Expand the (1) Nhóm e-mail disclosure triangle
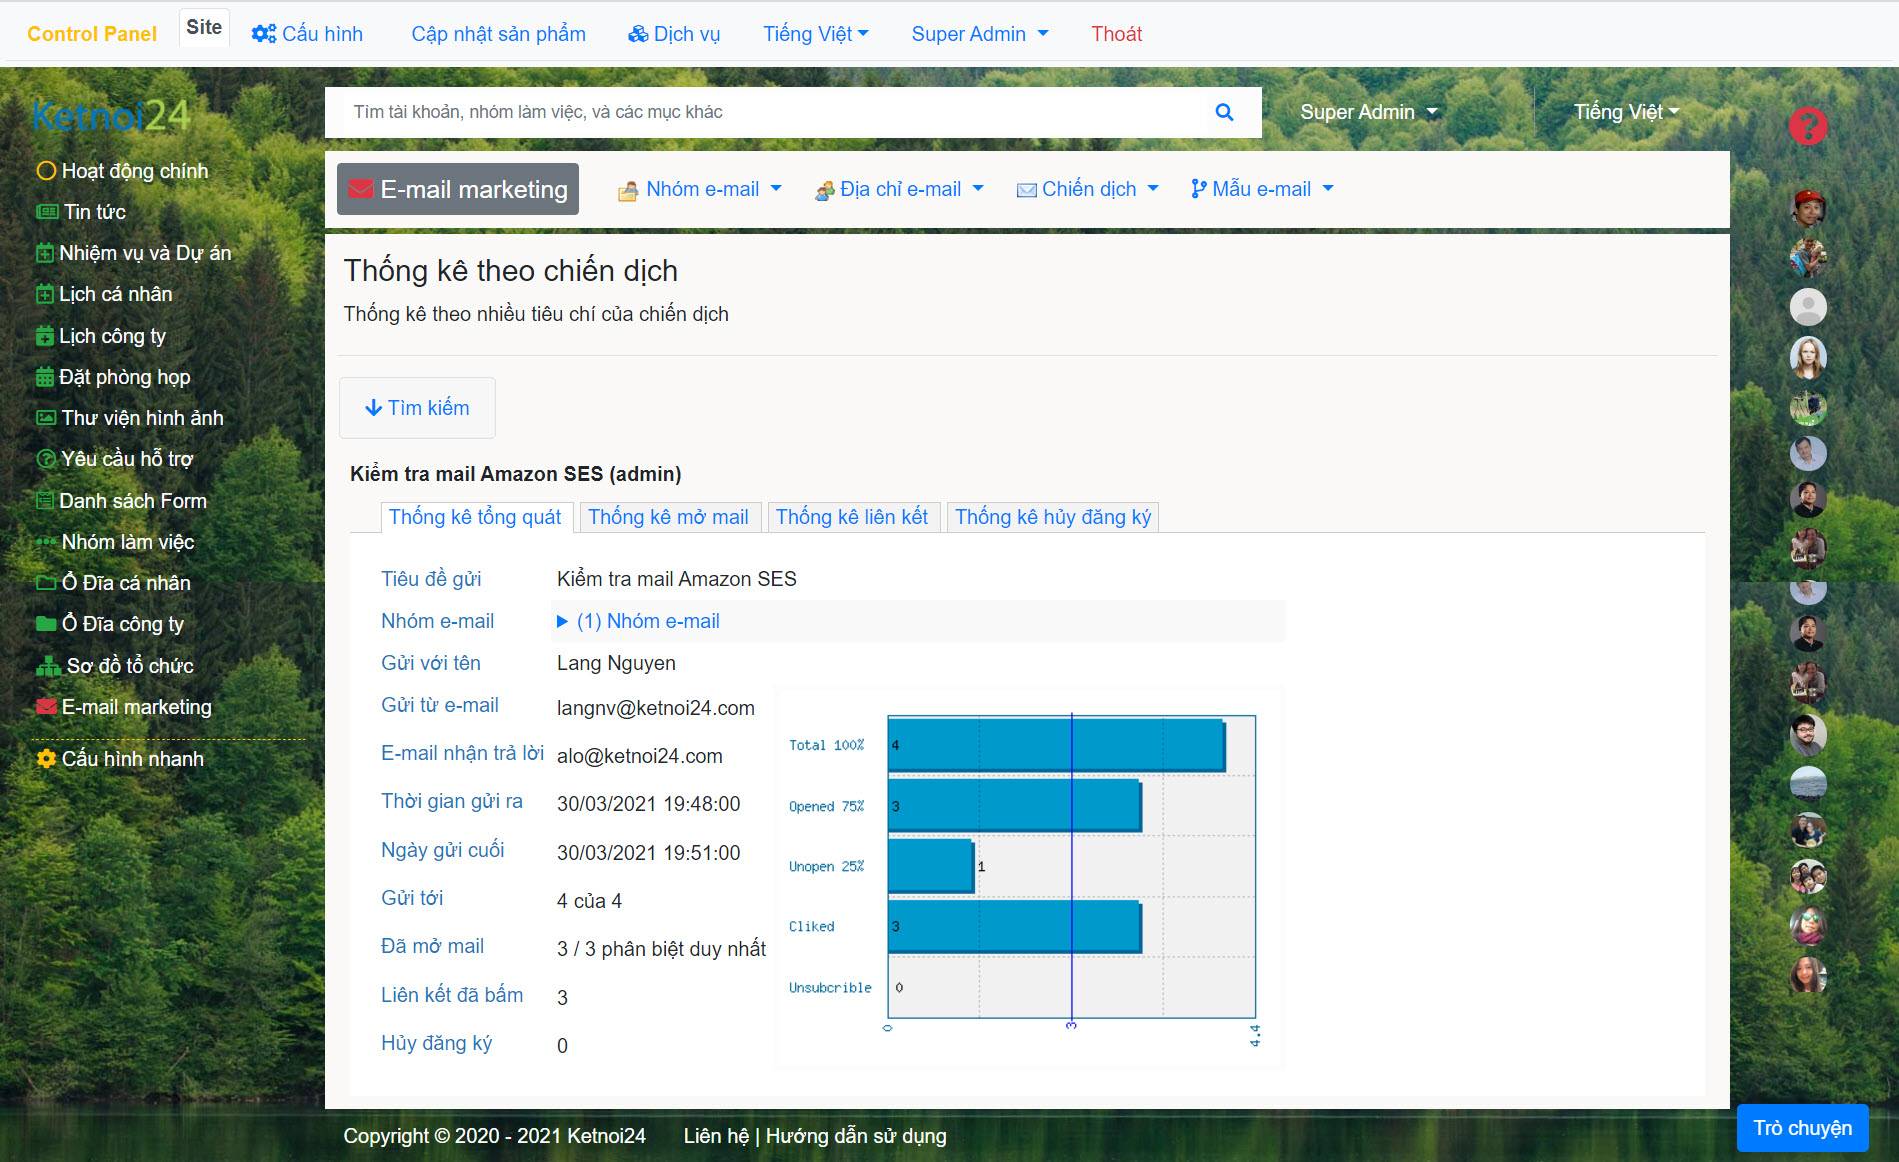The width and height of the screenshot is (1899, 1162). 562,621
